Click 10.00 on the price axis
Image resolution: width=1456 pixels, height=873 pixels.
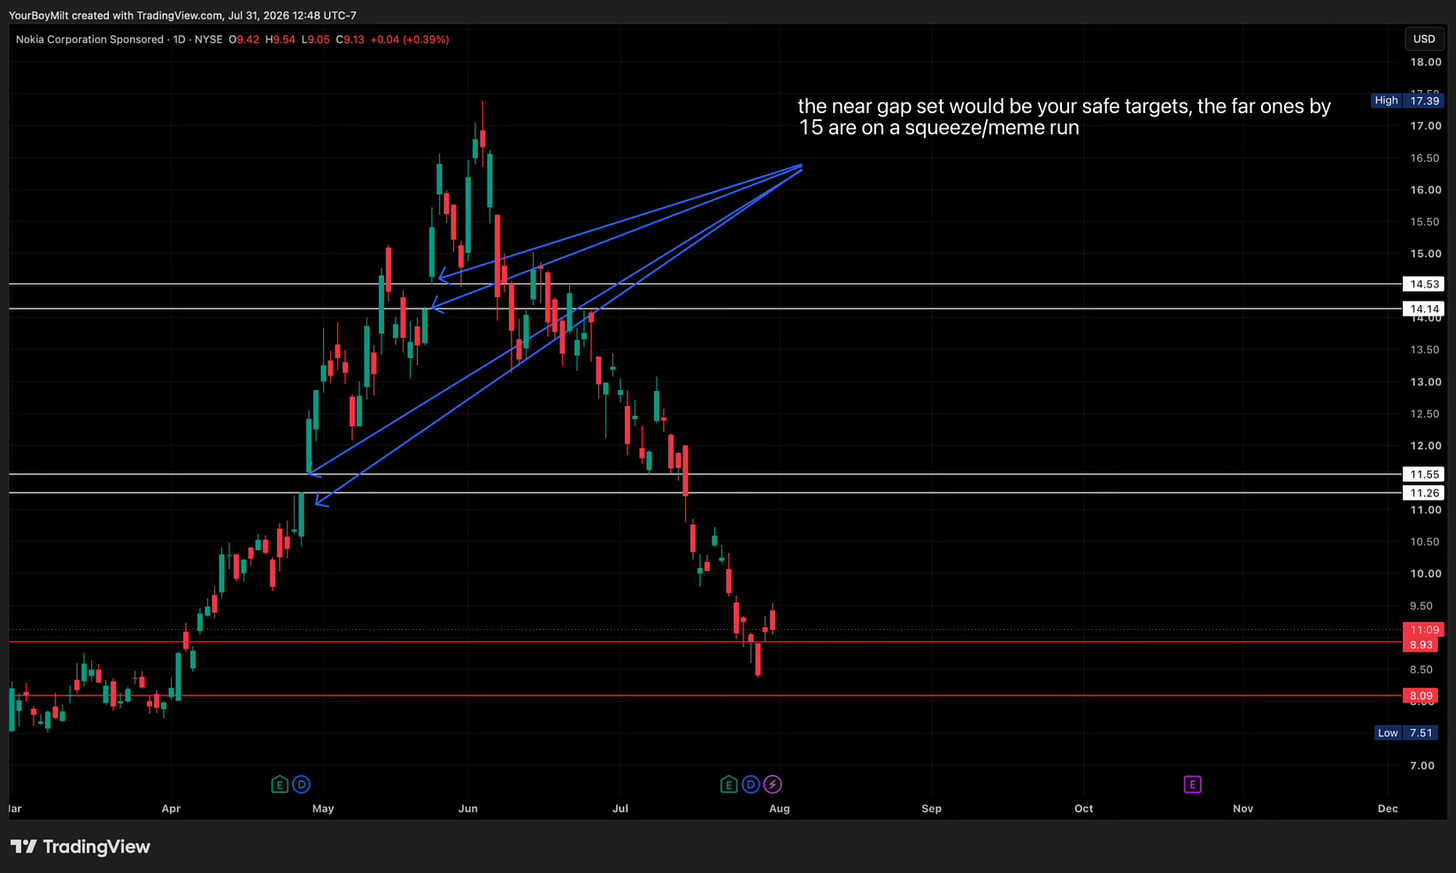coord(1426,574)
